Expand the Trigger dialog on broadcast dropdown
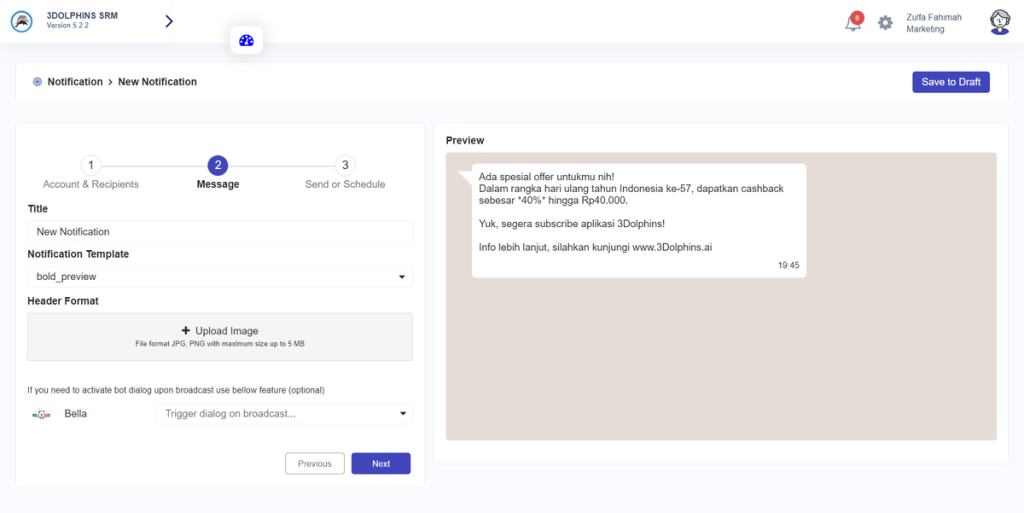 283,414
